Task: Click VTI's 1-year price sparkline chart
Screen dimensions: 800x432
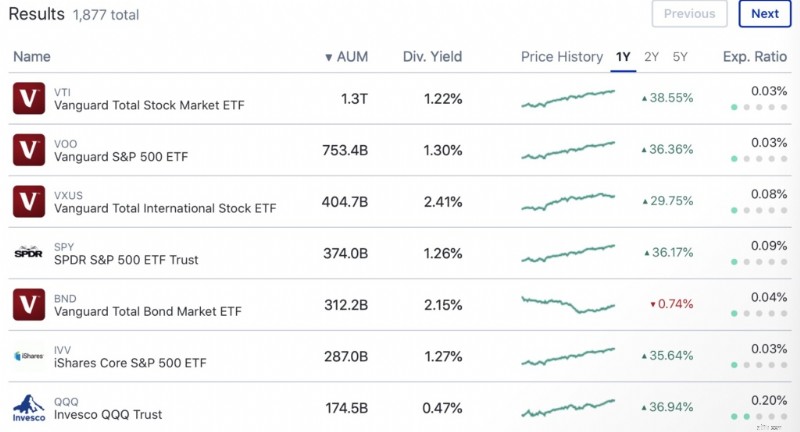Action: [568, 98]
